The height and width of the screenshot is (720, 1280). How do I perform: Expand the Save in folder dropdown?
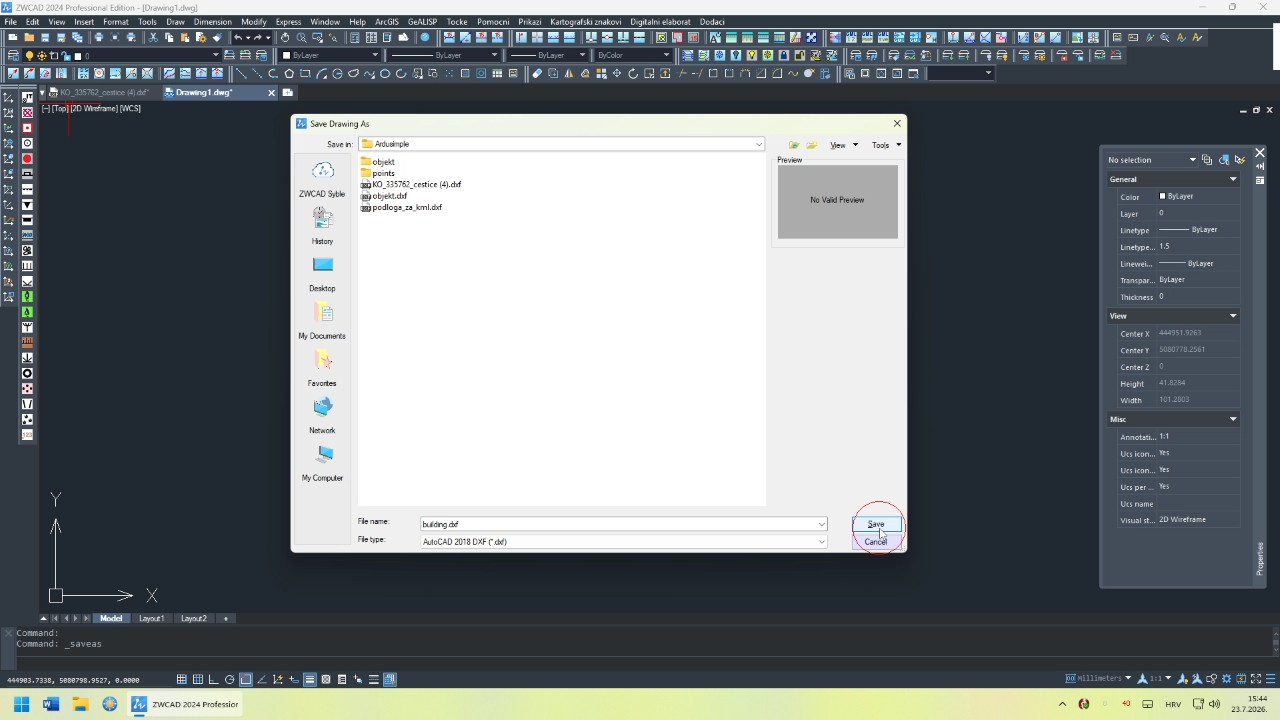pos(759,145)
